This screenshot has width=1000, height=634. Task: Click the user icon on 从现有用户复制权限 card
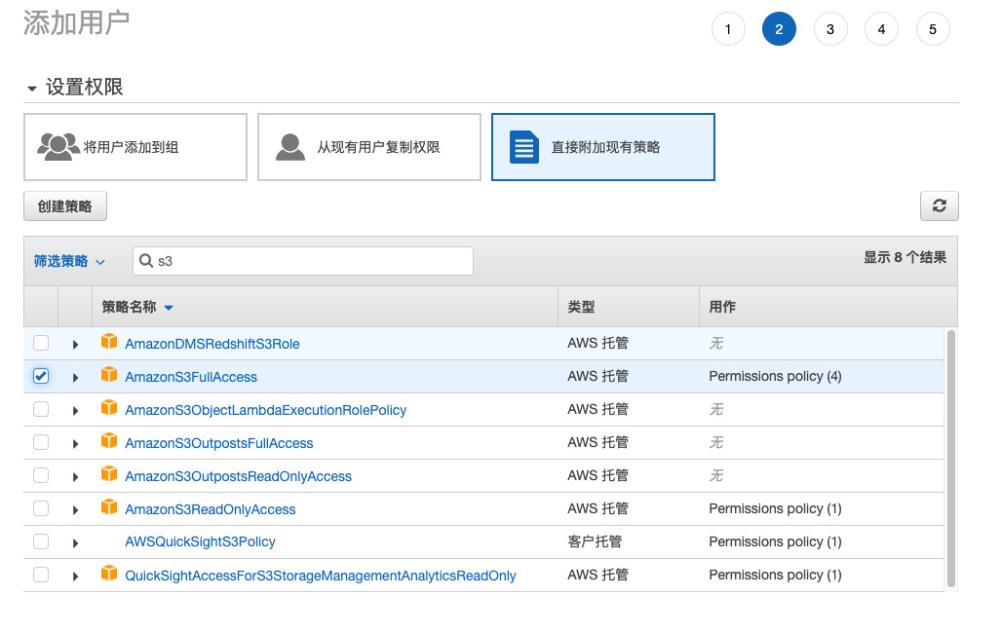coord(288,145)
